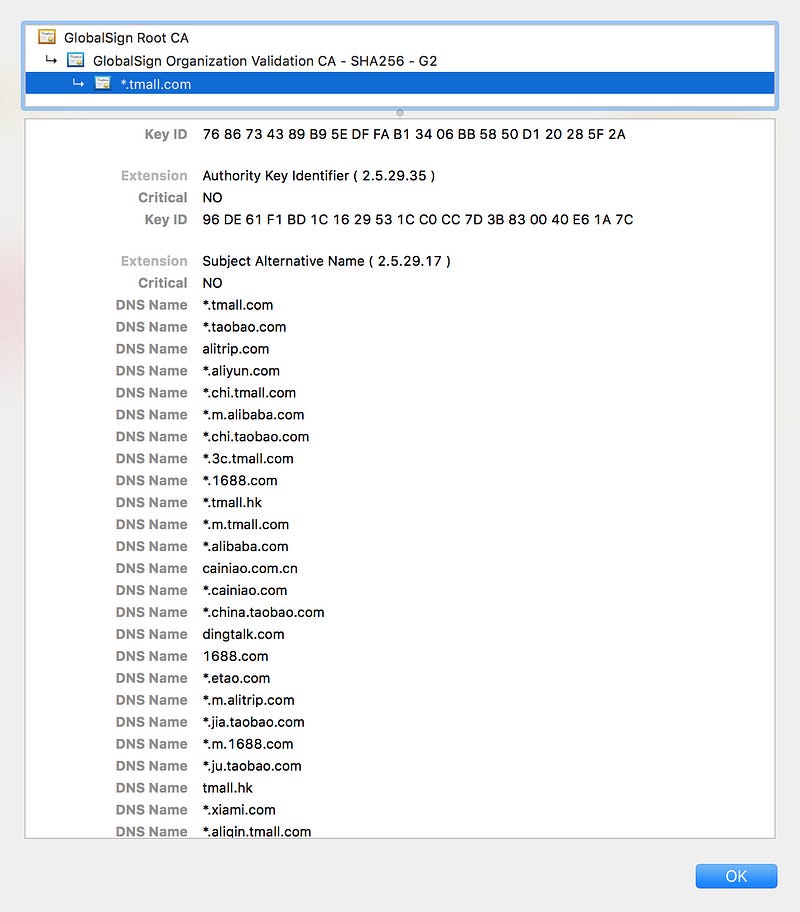Click the split pane divider handle dot

(400, 113)
